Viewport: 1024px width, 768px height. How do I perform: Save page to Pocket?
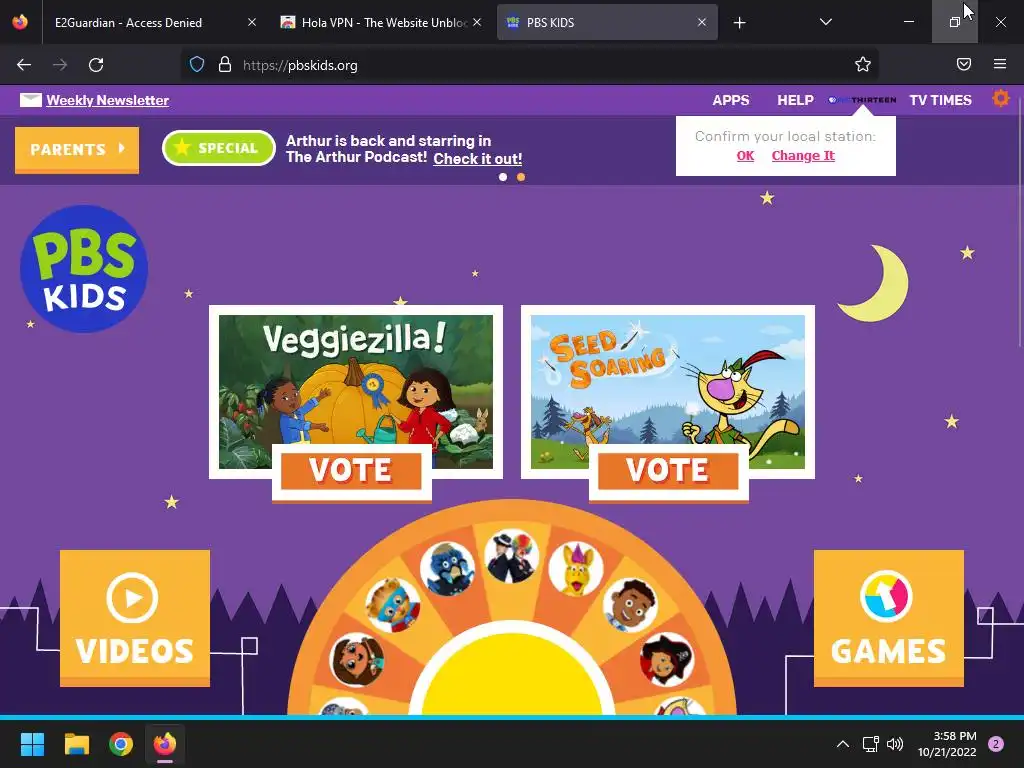pyautogui.click(x=964, y=64)
